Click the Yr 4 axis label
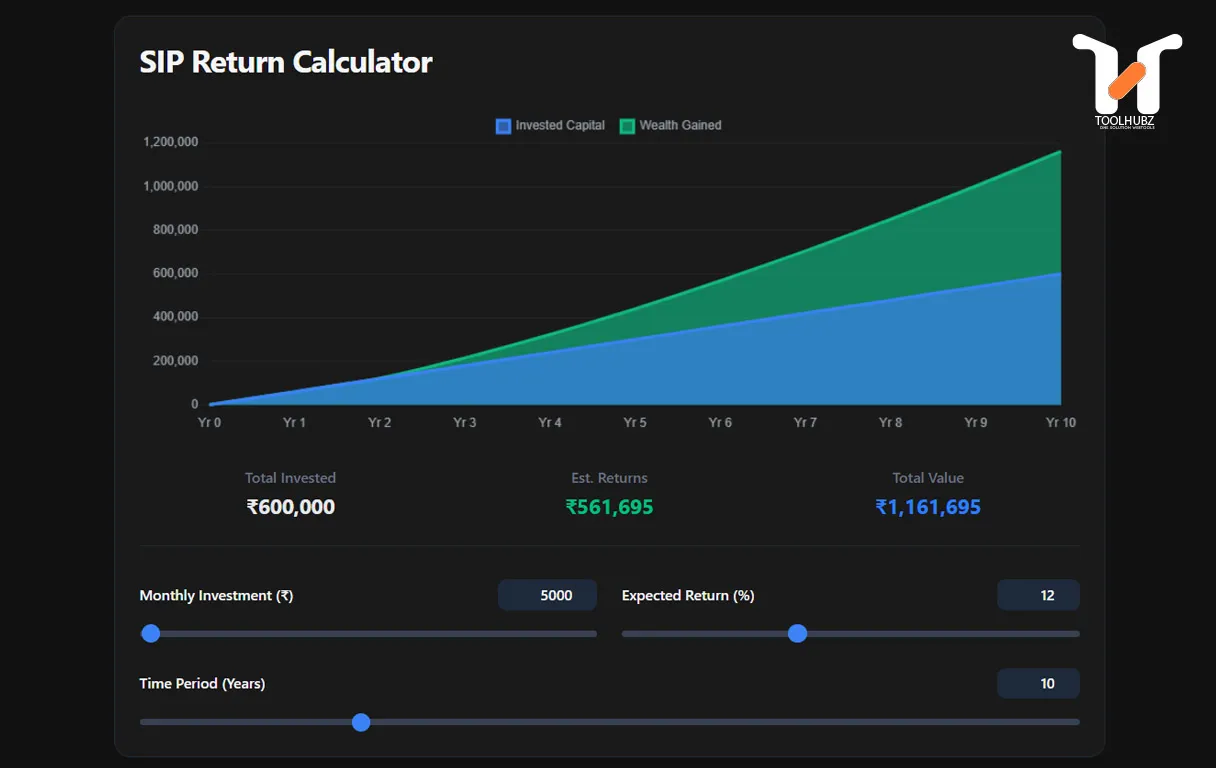Viewport: 1216px width, 768px height. click(x=550, y=423)
